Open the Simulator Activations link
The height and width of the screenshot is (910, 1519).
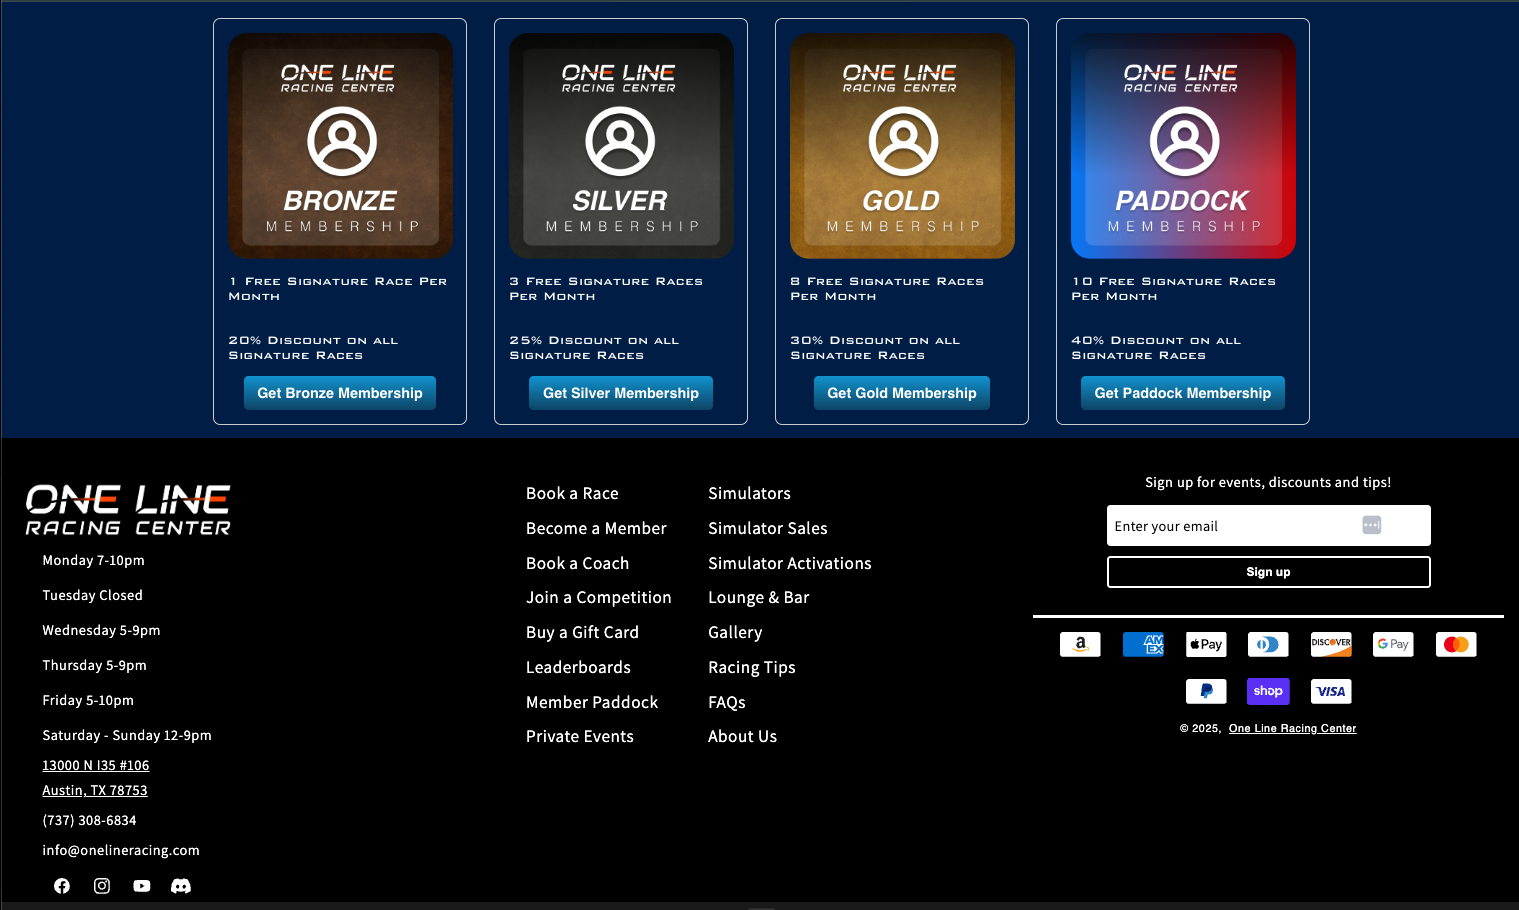tap(790, 563)
